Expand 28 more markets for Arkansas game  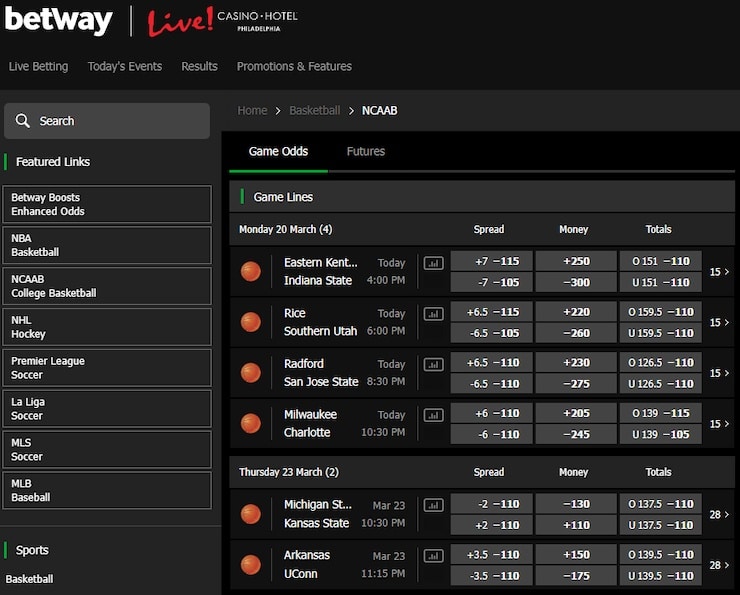click(x=719, y=565)
